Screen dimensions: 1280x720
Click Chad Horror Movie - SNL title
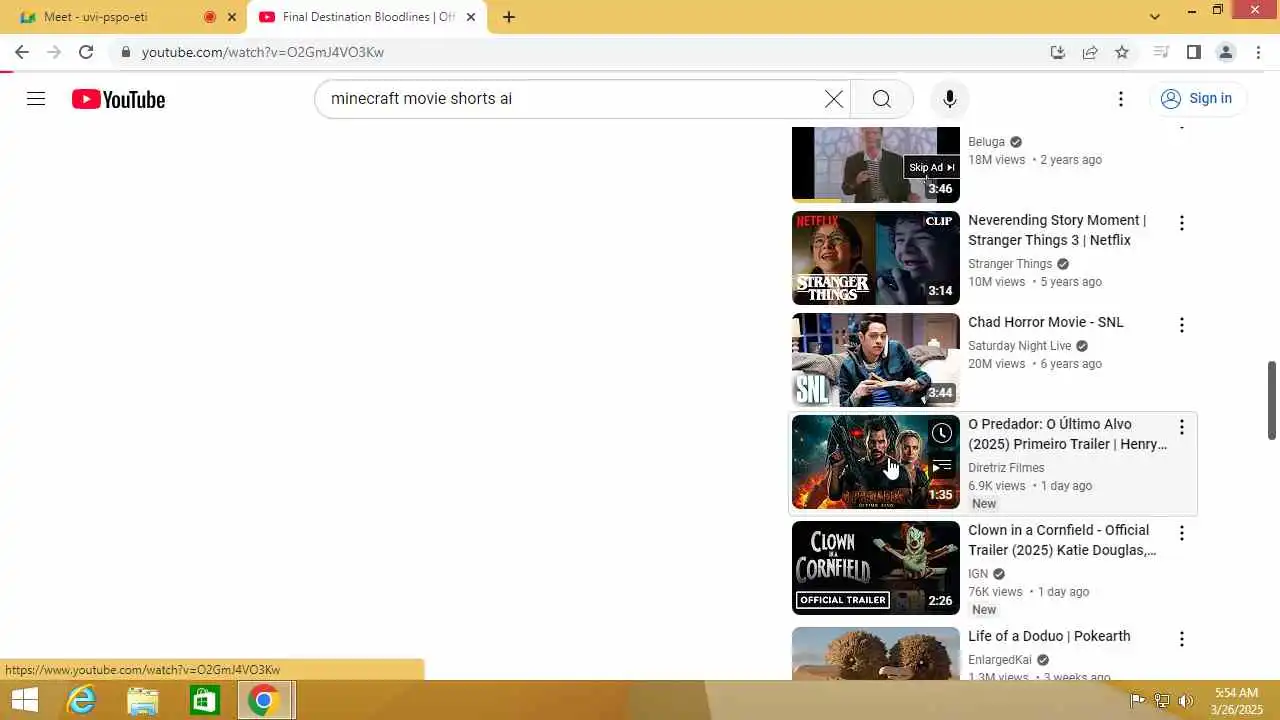[1046, 322]
